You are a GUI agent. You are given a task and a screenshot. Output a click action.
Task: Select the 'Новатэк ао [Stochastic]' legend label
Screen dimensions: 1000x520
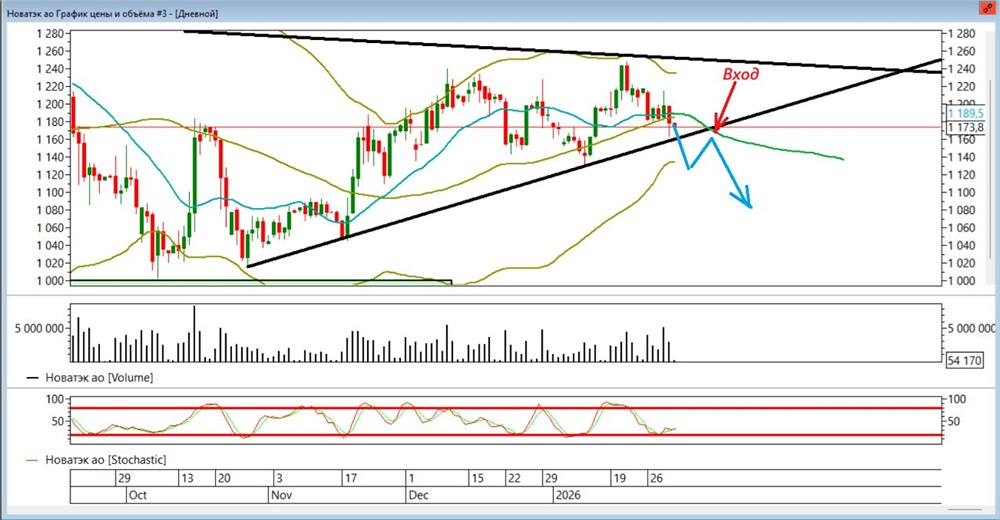click(105, 459)
